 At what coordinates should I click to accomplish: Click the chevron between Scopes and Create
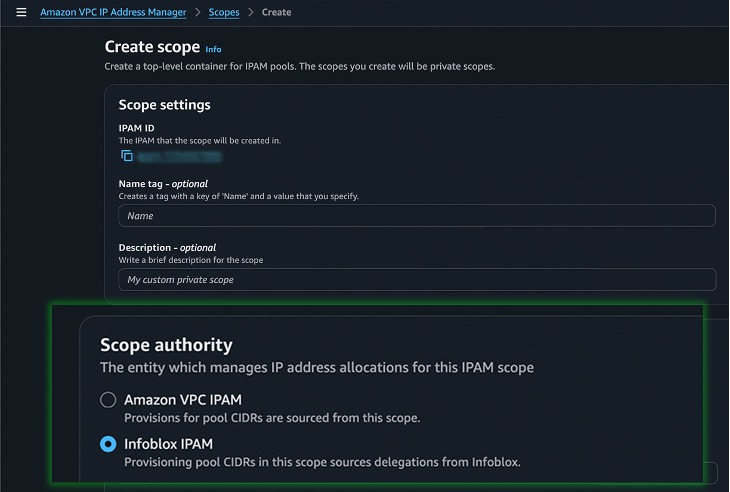(250, 12)
